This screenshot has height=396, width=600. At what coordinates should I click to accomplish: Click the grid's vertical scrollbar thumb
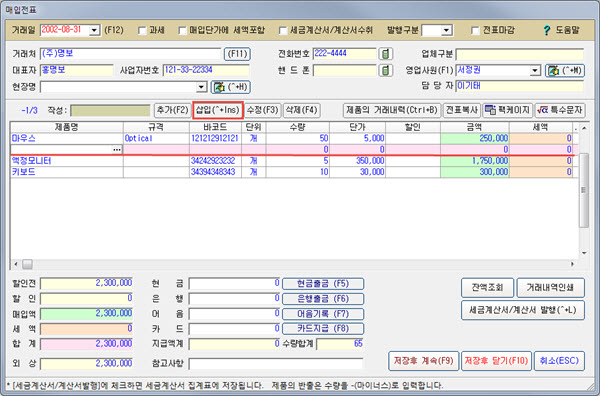[584, 190]
